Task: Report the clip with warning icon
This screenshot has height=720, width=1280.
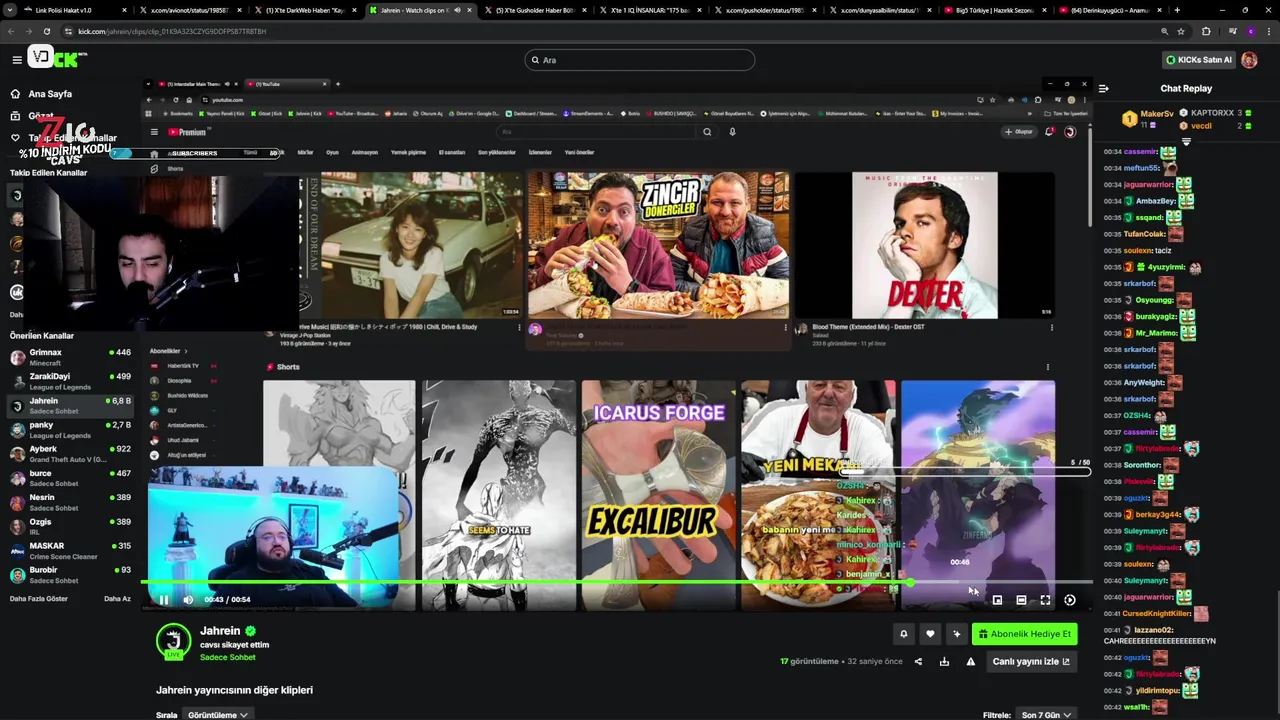Action: 970,661
